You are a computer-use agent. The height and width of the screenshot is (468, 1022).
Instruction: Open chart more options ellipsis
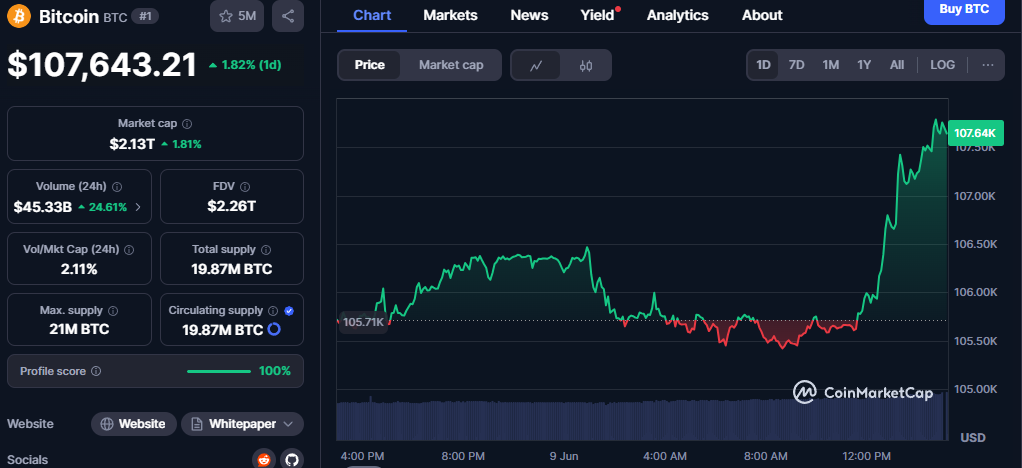pos(987,65)
